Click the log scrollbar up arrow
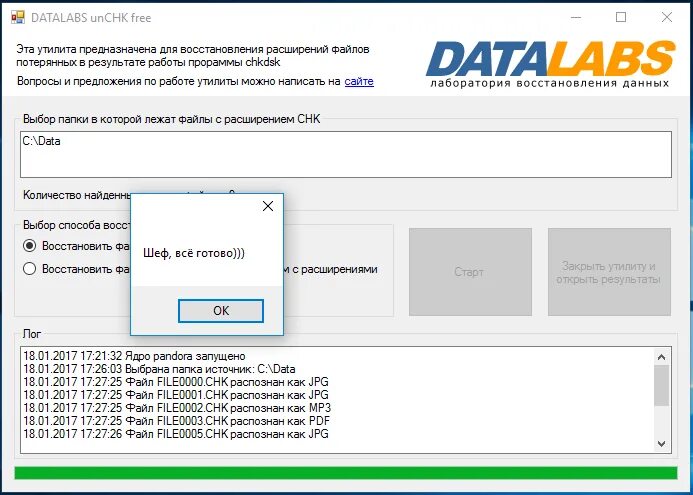The width and height of the screenshot is (693, 495). click(x=661, y=357)
